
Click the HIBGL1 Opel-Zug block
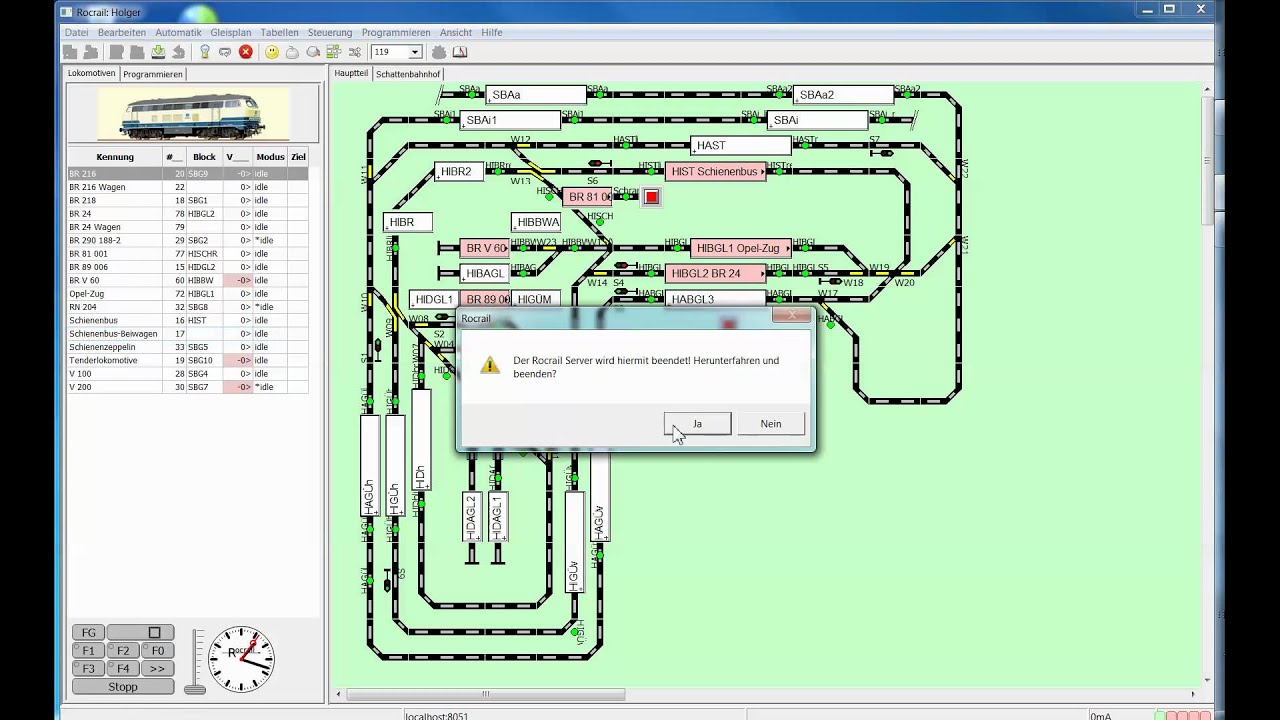tap(740, 248)
